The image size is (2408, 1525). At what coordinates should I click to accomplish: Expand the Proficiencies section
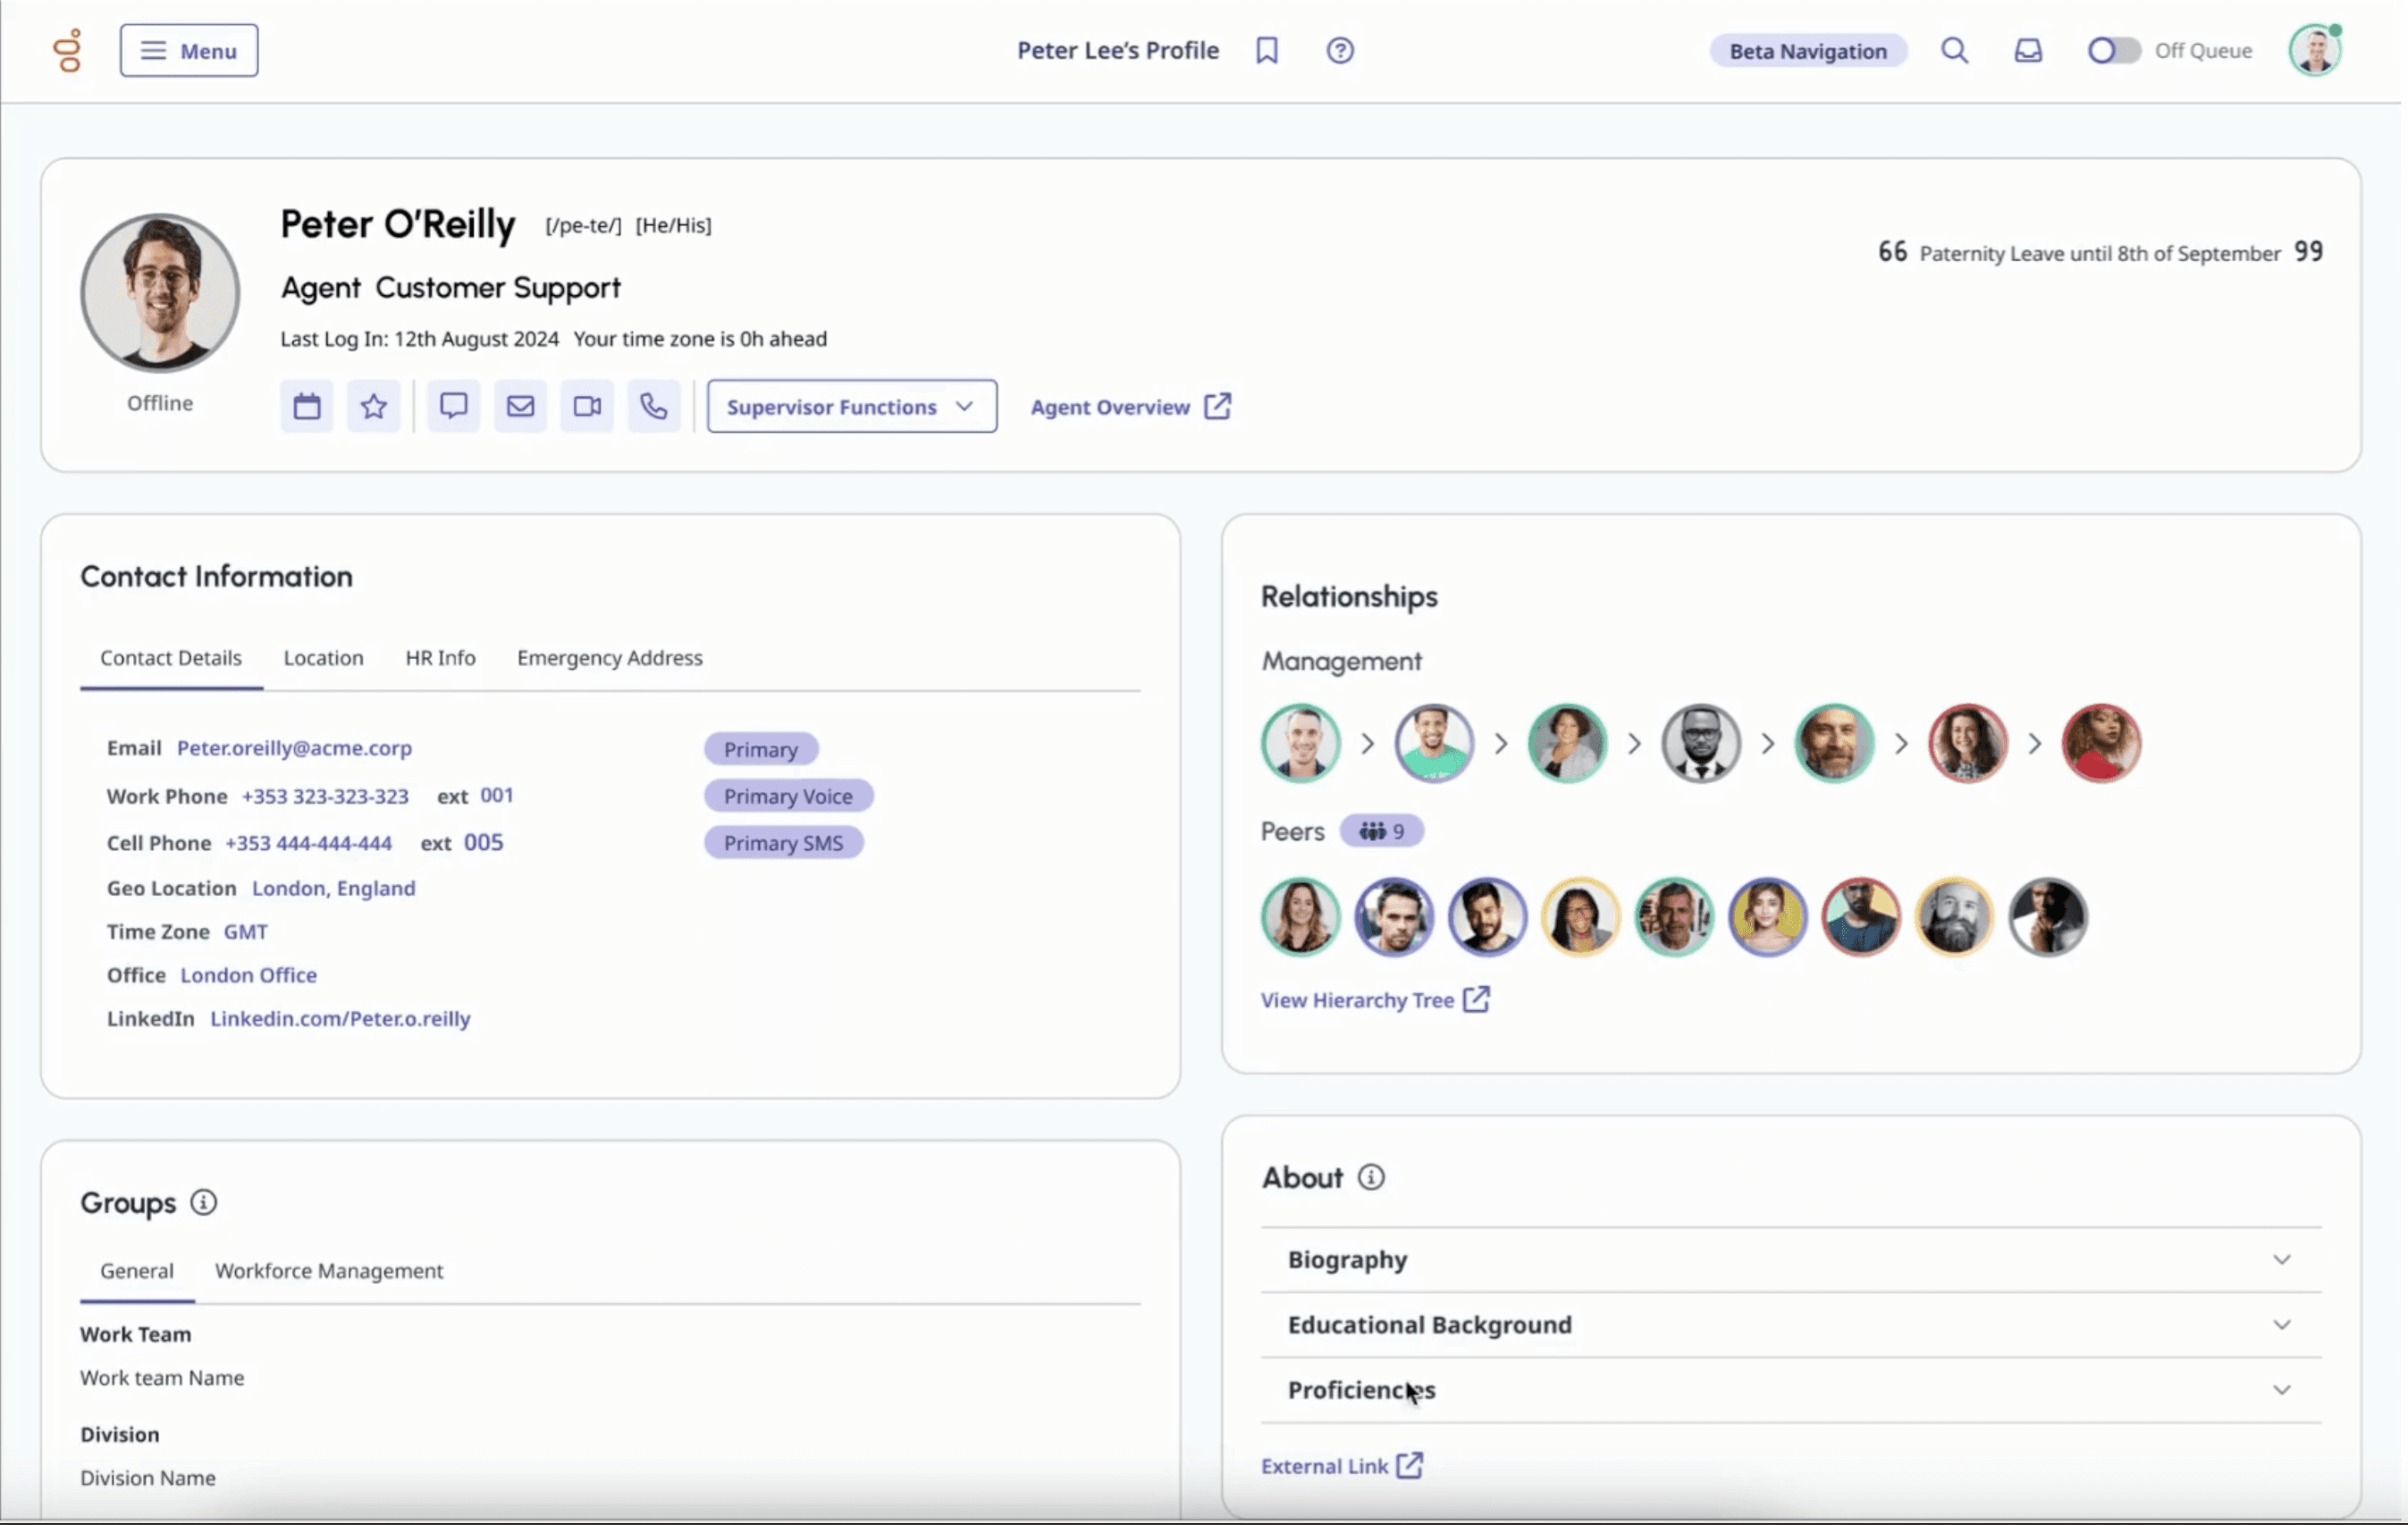(x=1790, y=1389)
